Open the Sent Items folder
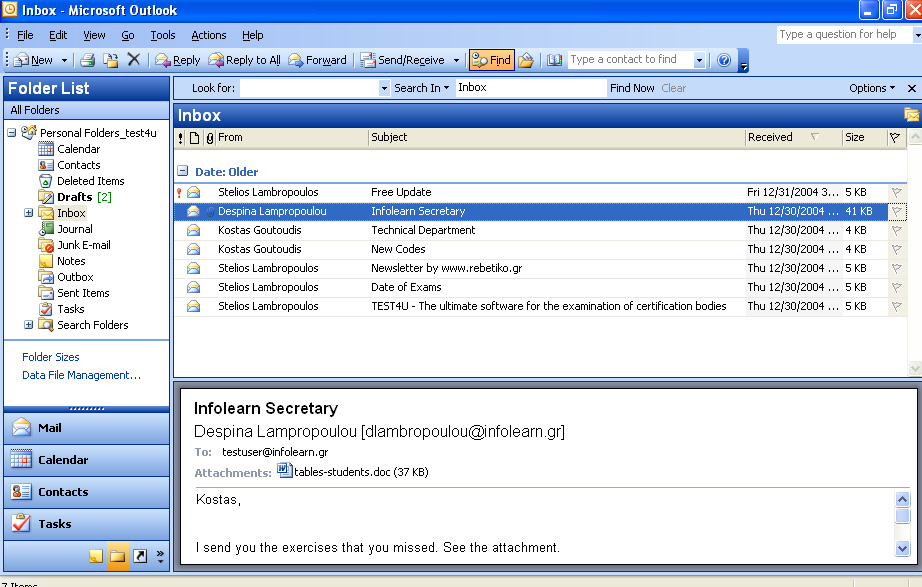Screen dimensions: 922x587 click(x=83, y=292)
